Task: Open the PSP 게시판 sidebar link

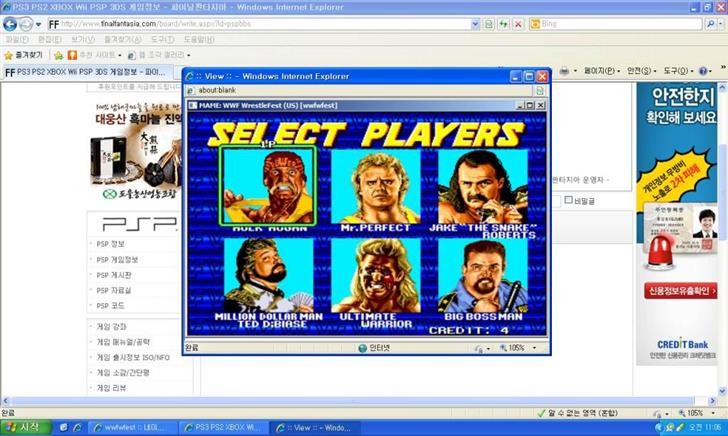Action: (114, 275)
